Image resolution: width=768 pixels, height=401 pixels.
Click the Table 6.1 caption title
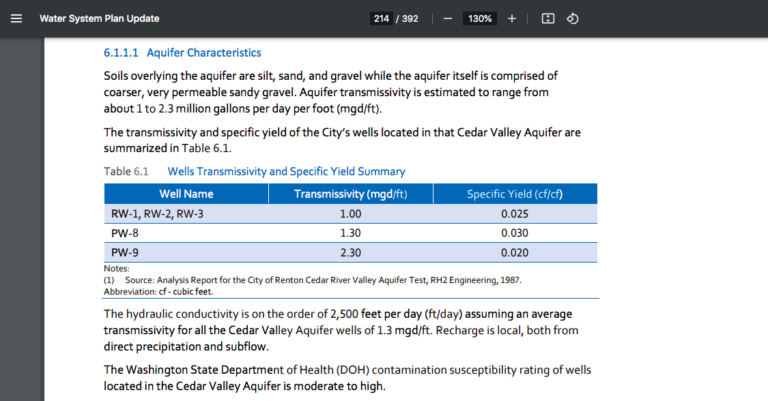(286, 172)
